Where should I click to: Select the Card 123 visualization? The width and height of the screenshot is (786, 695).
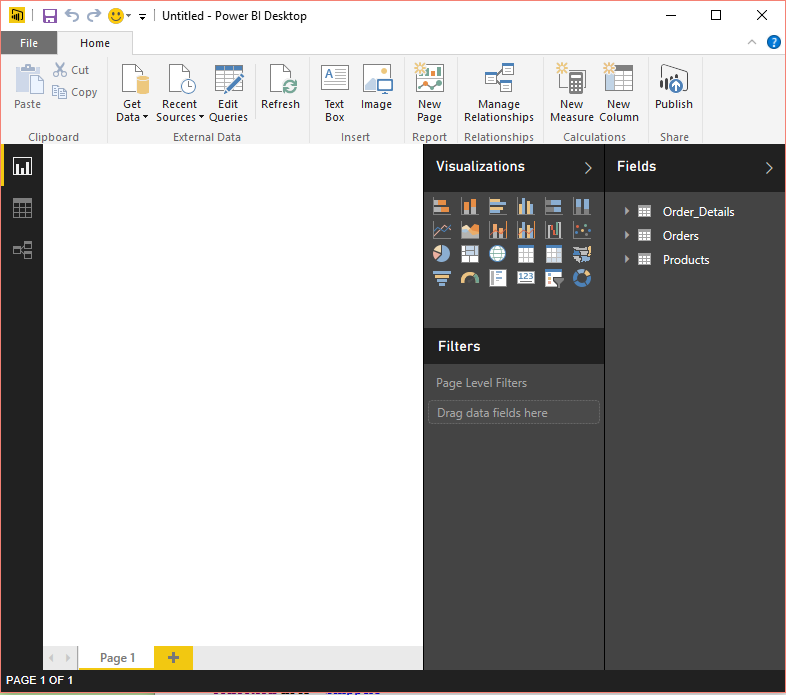click(x=525, y=278)
